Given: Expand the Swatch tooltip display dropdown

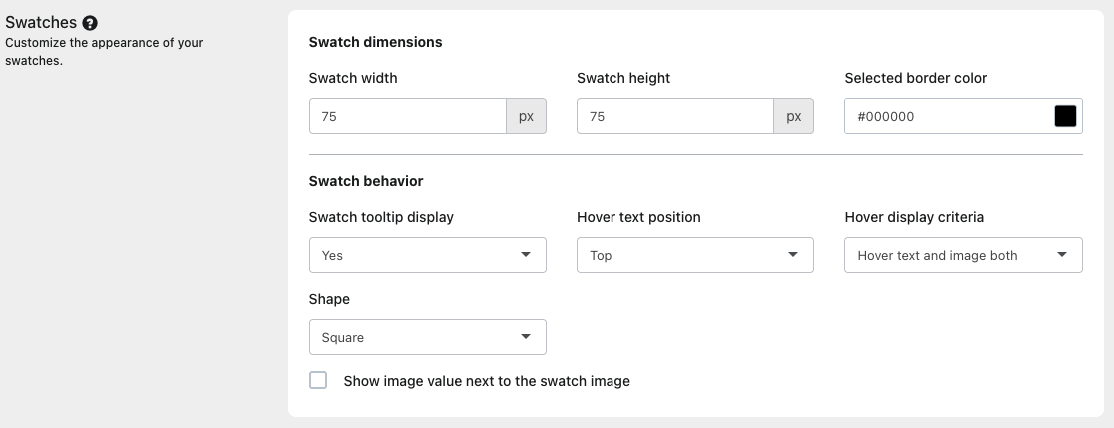Looking at the screenshot, I should pos(427,255).
